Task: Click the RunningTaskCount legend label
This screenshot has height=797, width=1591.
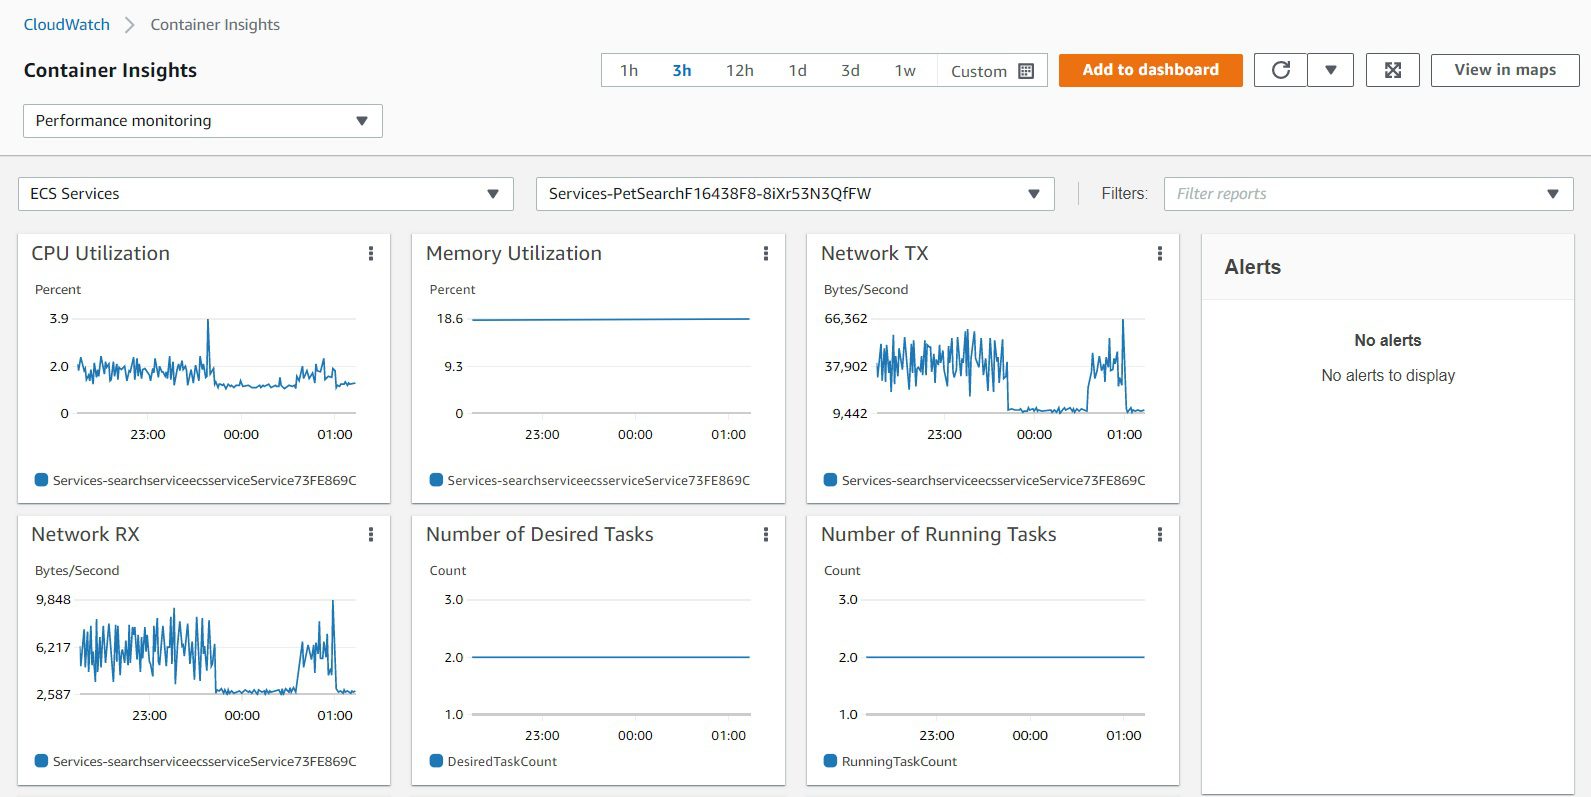Action: coord(899,762)
